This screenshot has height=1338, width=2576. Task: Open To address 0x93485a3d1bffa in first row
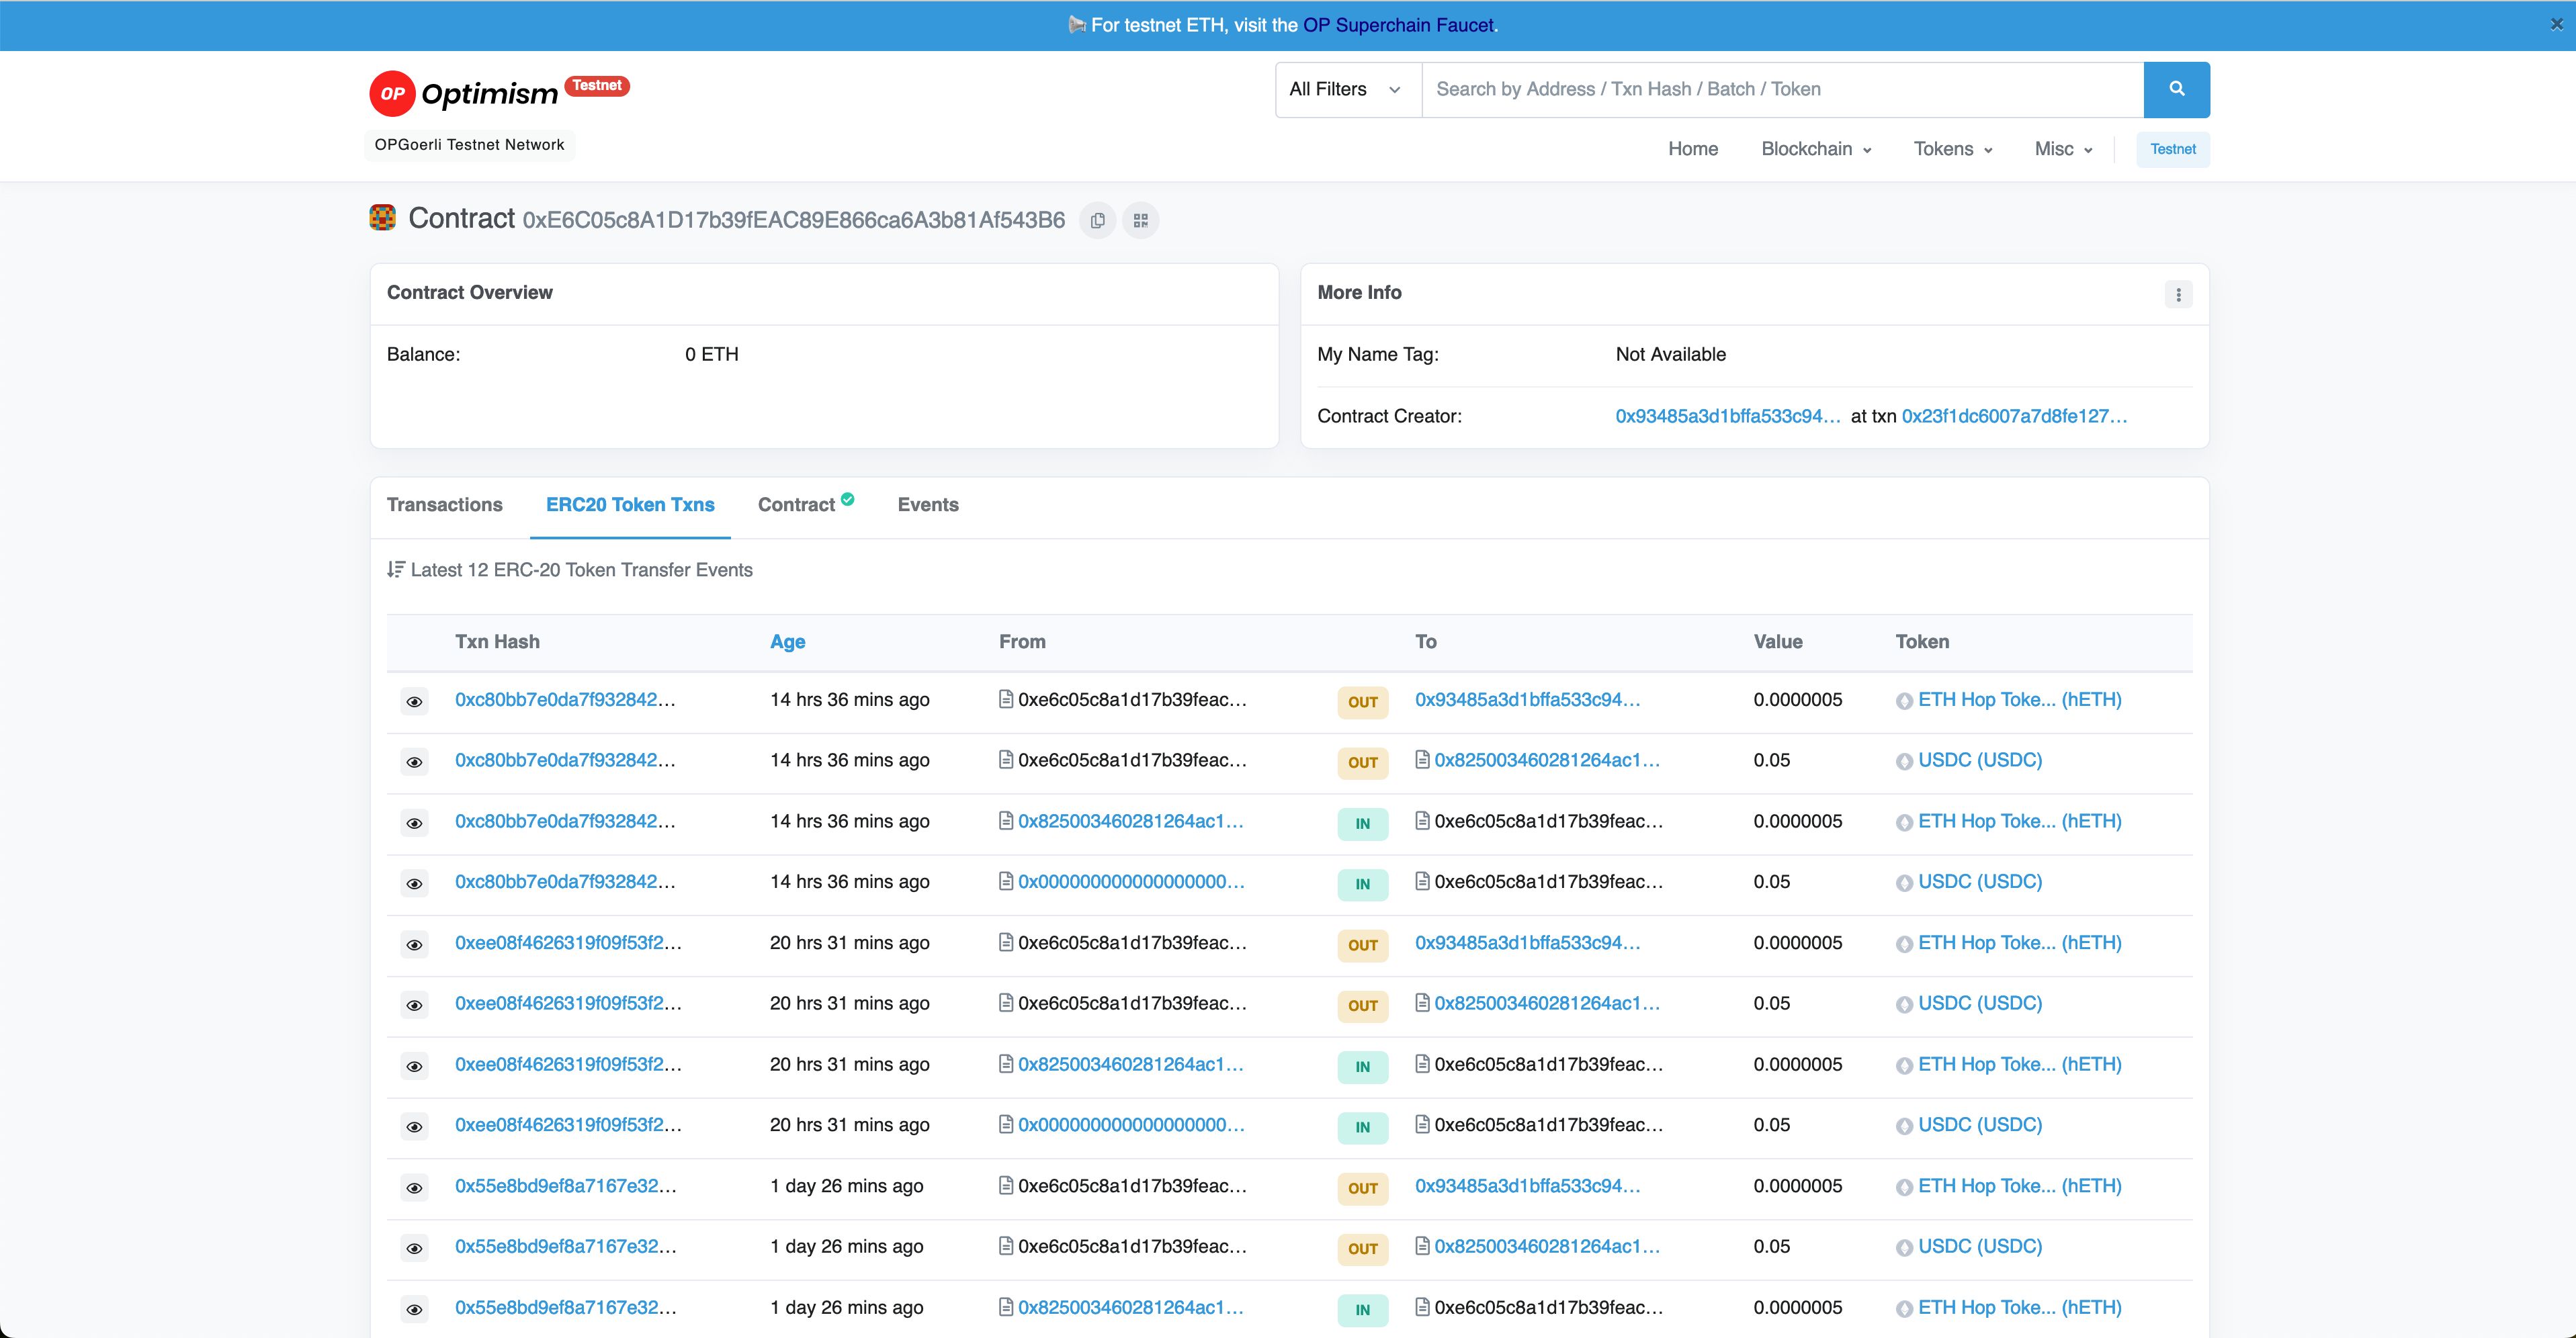pyautogui.click(x=1527, y=699)
